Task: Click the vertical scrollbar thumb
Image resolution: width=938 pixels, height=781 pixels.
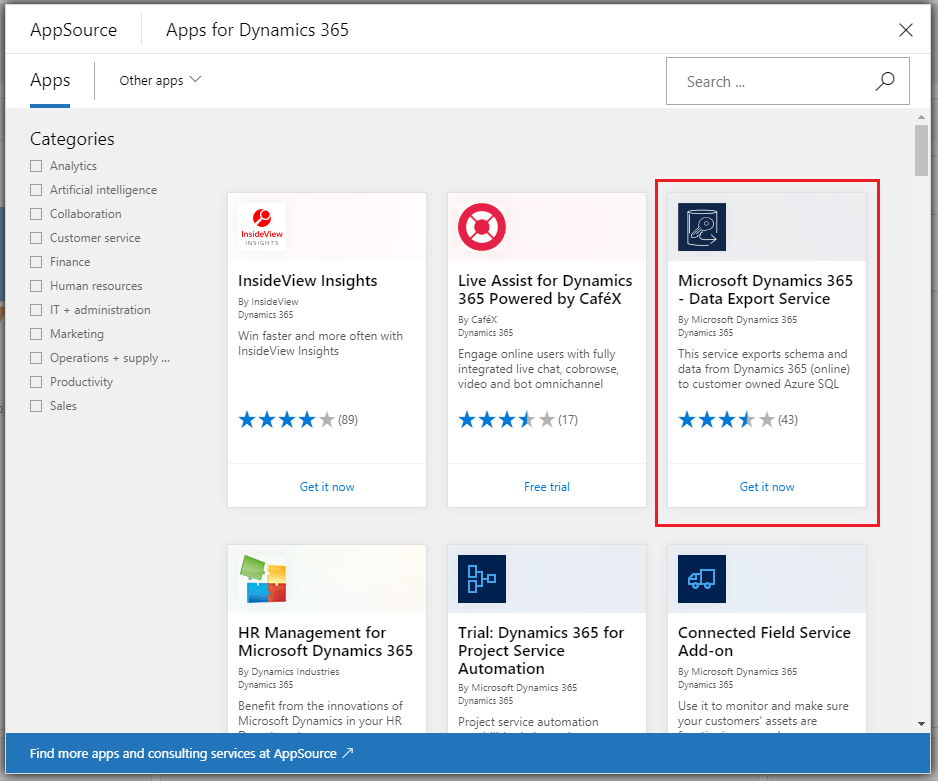Action: point(921,150)
